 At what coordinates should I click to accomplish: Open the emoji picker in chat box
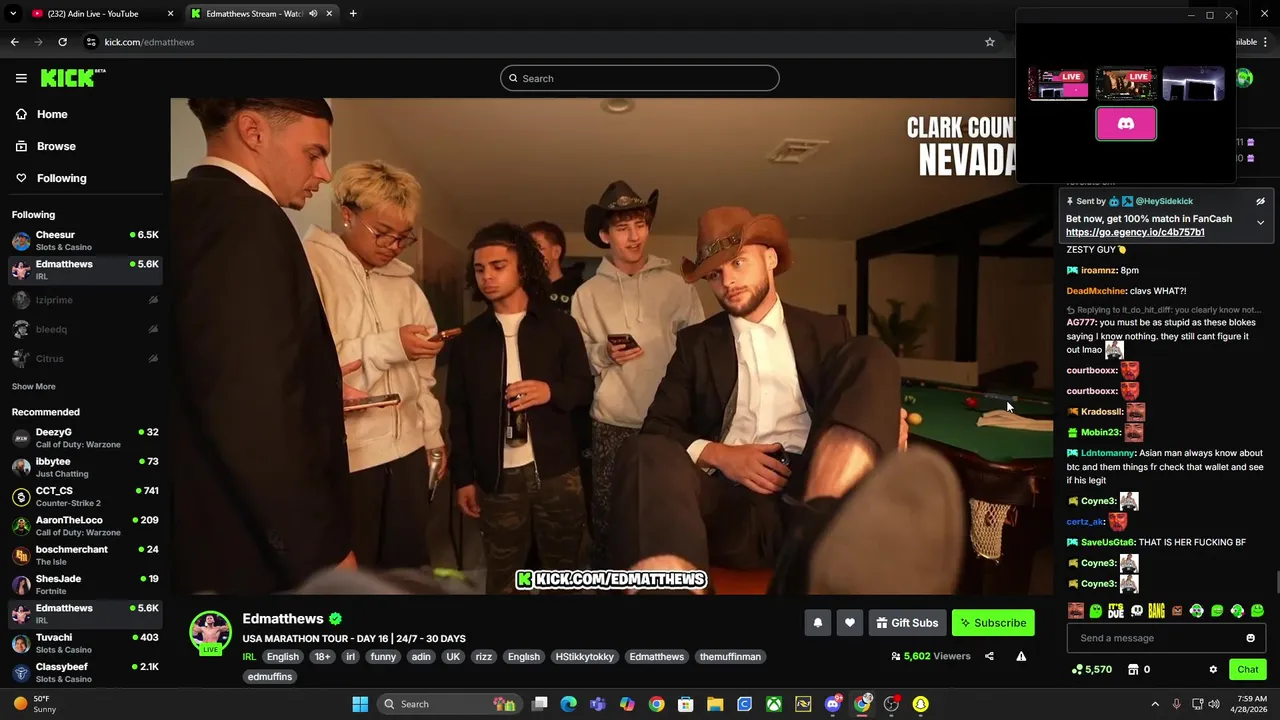point(1250,638)
